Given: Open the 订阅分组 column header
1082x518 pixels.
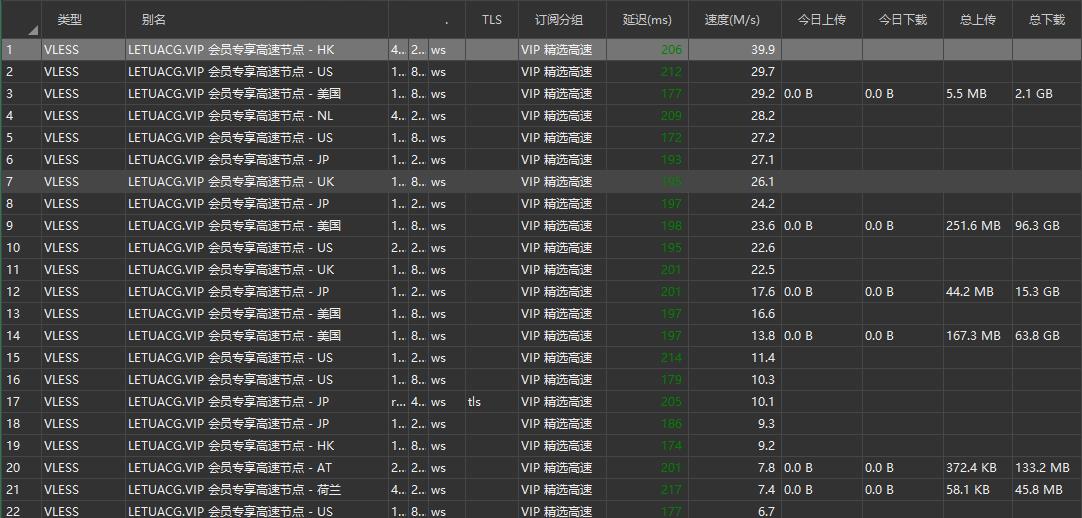Looking at the screenshot, I should 559,19.
